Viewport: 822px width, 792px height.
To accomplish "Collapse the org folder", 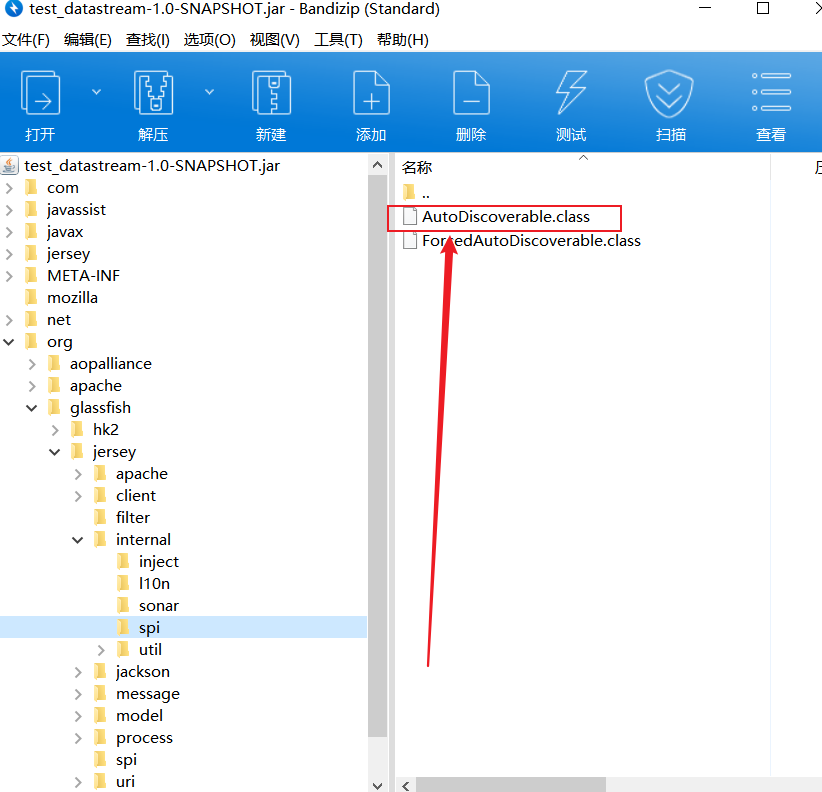I will point(9,342).
